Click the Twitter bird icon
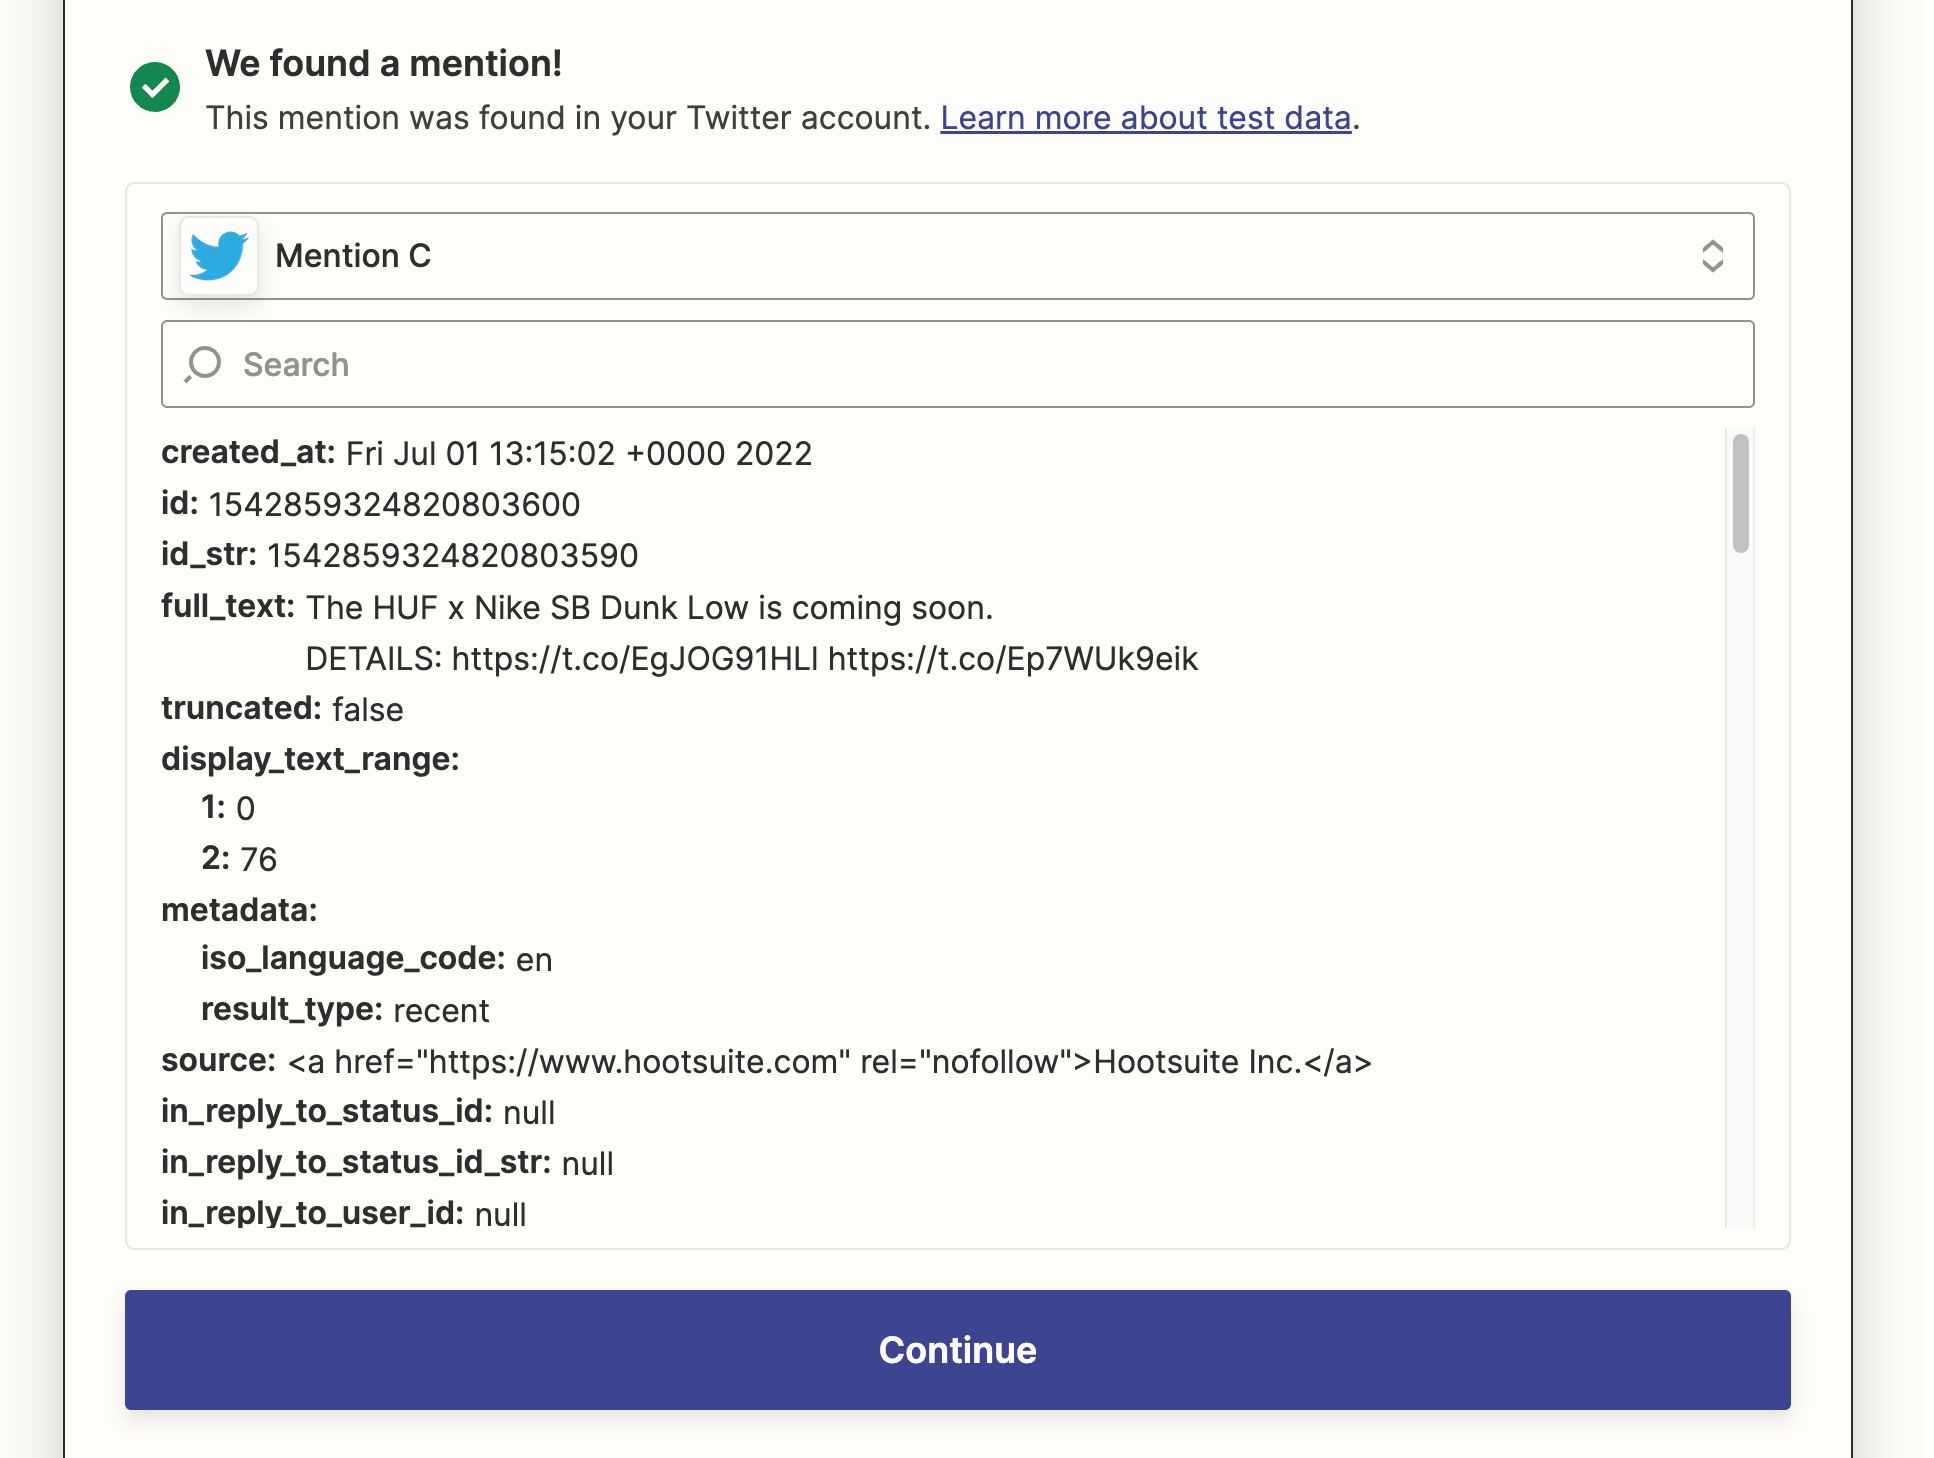Image resolution: width=1934 pixels, height=1458 pixels. [x=219, y=256]
